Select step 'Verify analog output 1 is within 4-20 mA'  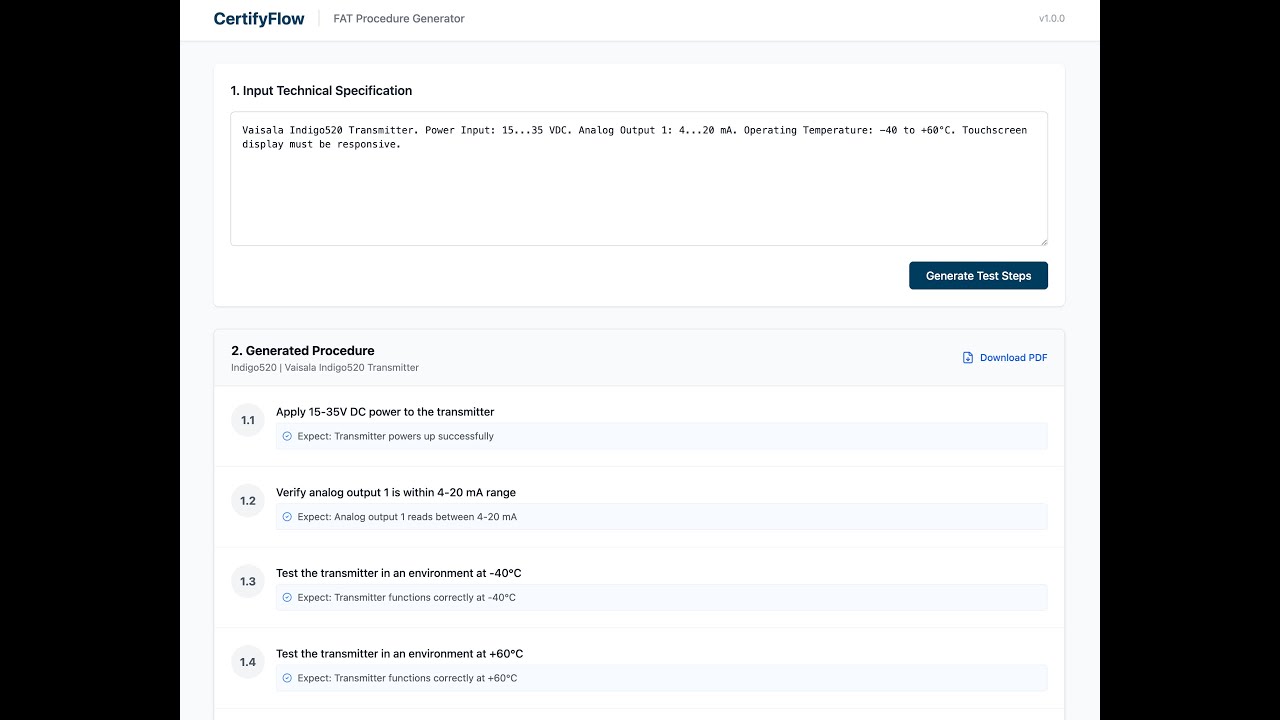(396, 492)
